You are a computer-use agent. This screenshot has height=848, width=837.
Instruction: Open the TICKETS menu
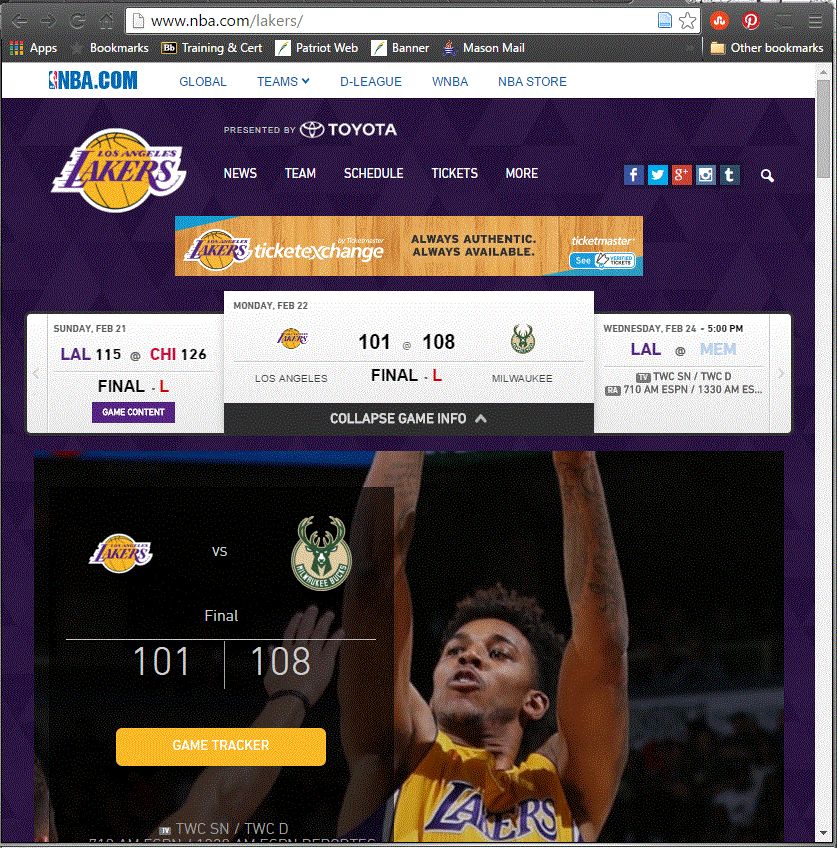[454, 174]
